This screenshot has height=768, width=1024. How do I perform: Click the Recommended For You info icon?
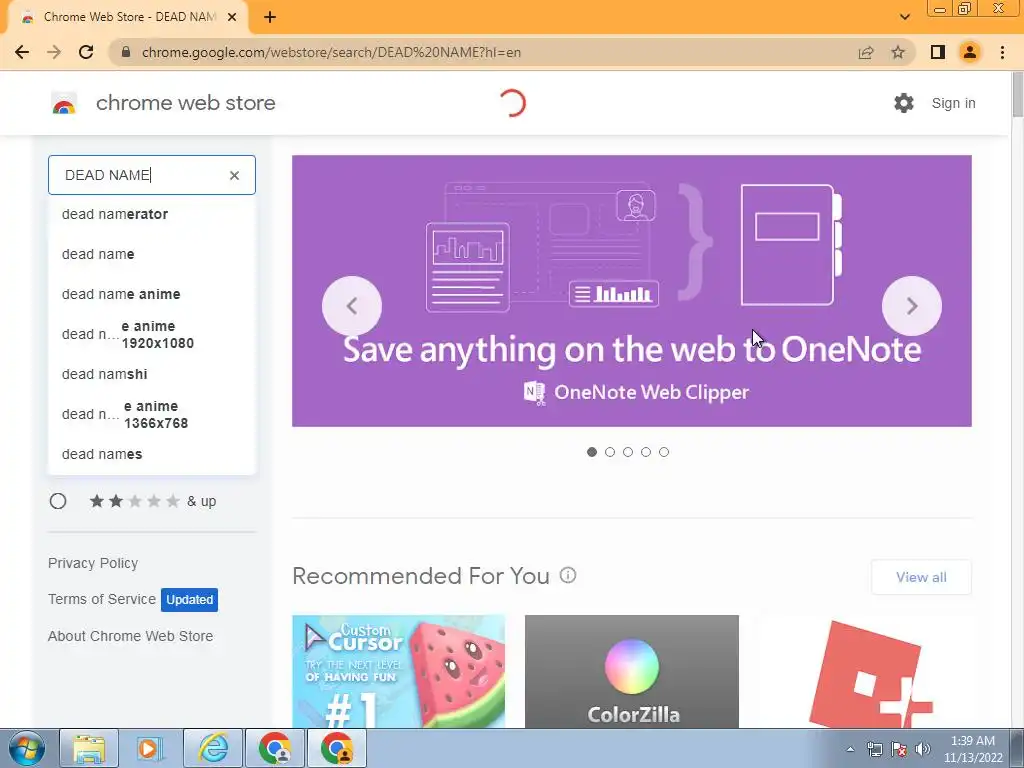[x=568, y=575]
